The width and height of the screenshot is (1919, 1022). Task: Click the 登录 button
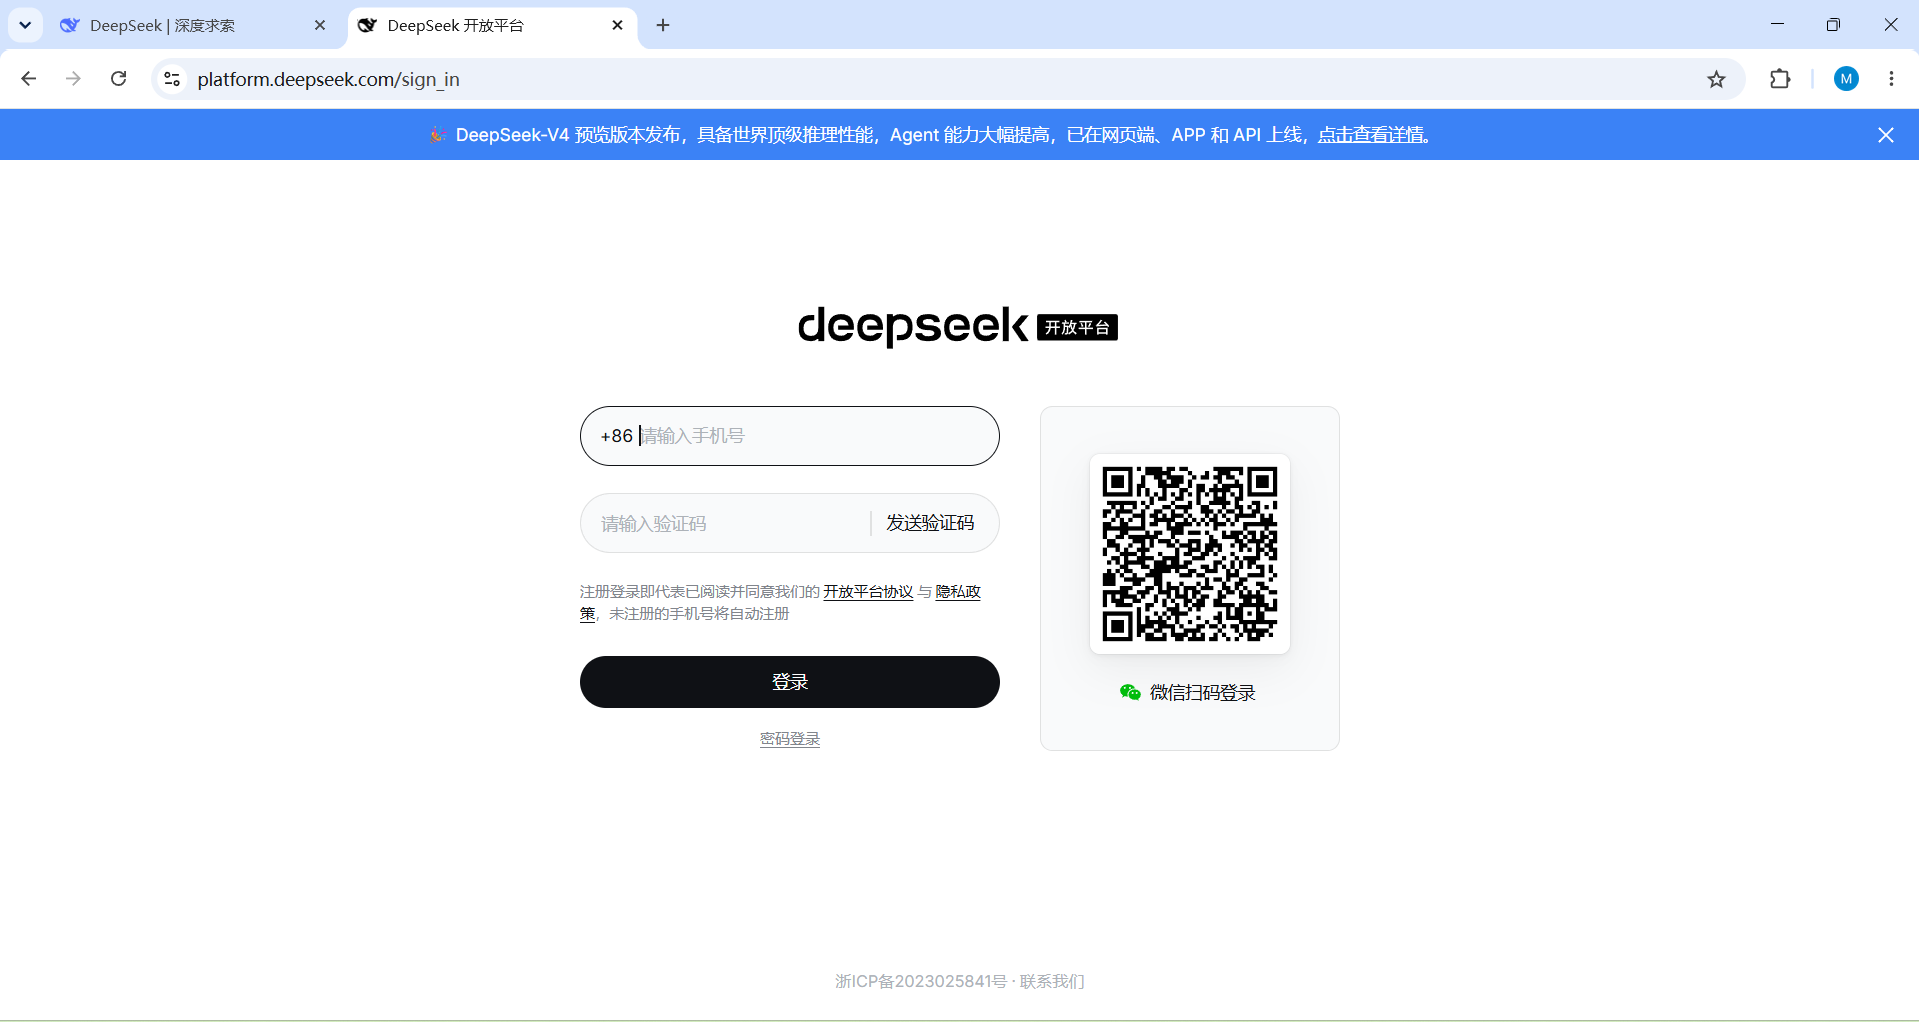(x=790, y=682)
